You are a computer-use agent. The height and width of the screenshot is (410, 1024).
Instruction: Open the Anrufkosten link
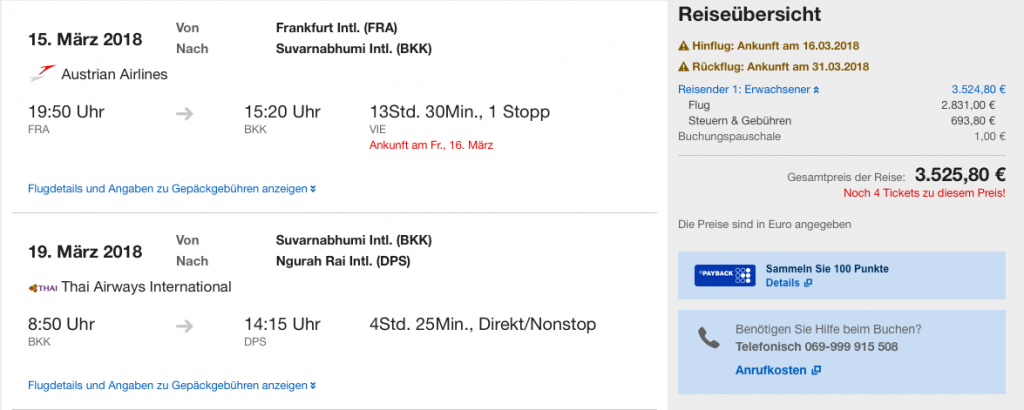coord(771,370)
